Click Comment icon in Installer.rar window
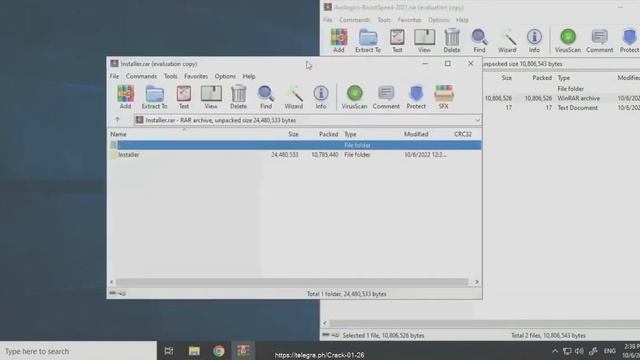Image resolution: width=640 pixels, height=360 pixels. pos(386,97)
